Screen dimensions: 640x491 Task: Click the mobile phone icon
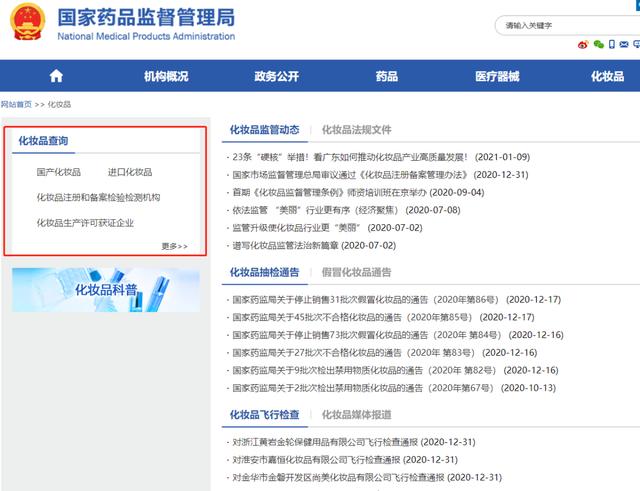click(611, 44)
